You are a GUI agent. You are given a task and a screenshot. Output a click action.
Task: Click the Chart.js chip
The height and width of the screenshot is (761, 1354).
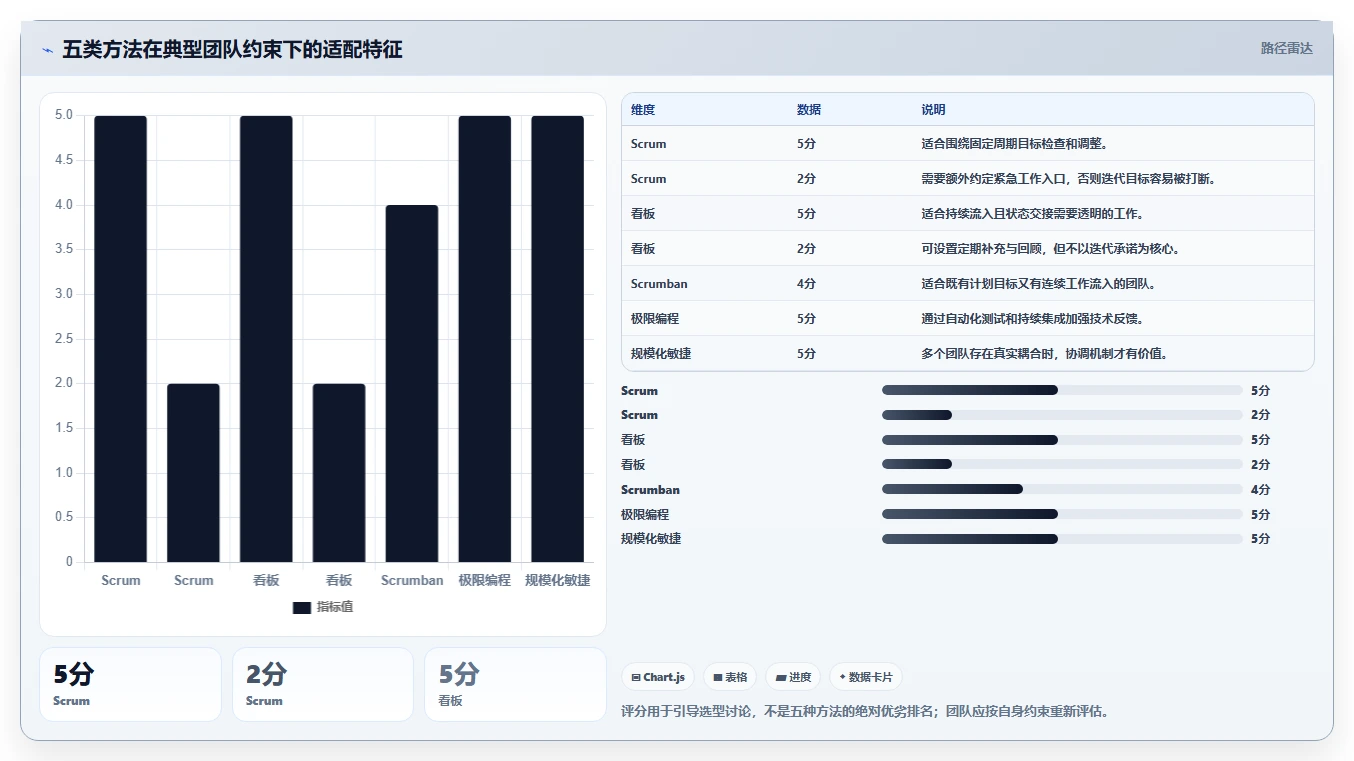pos(658,677)
